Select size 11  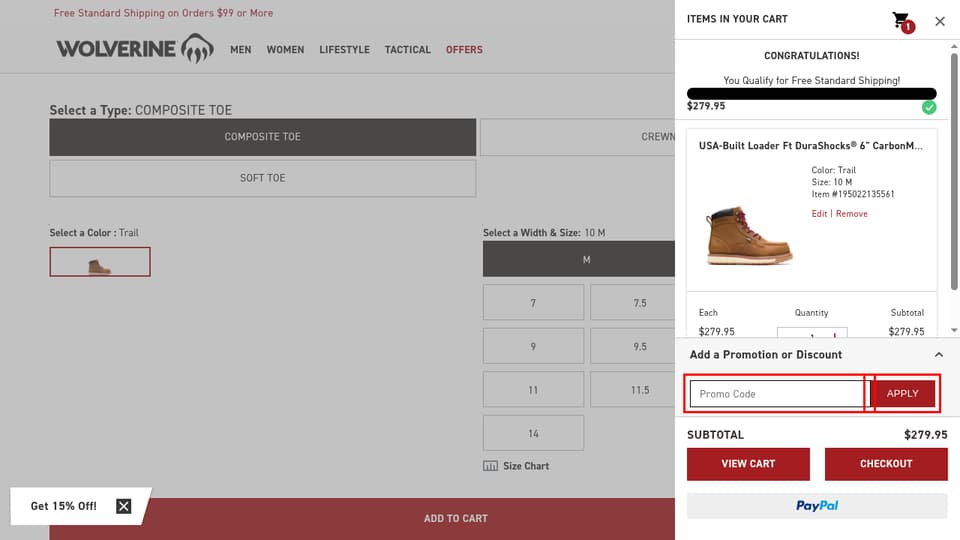(533, 389)
